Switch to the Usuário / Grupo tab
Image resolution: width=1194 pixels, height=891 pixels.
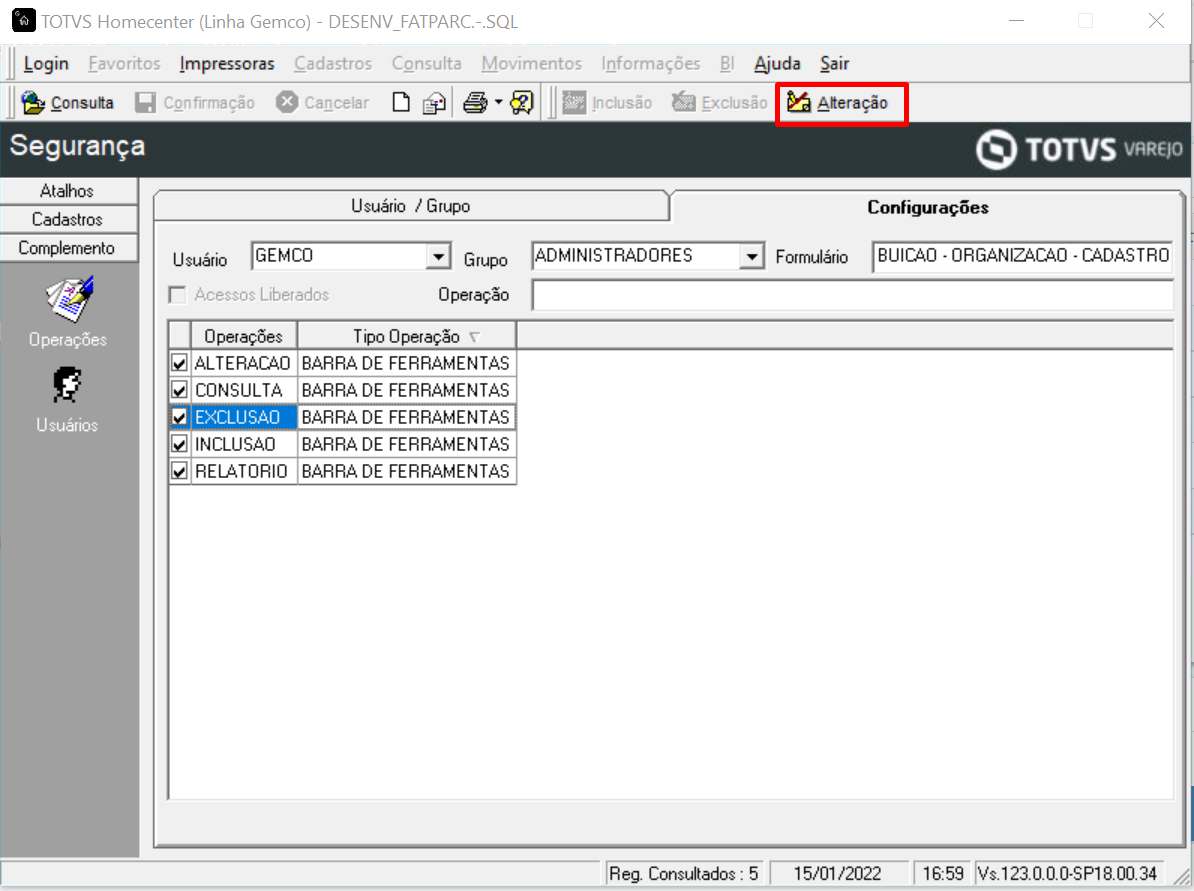410,206
